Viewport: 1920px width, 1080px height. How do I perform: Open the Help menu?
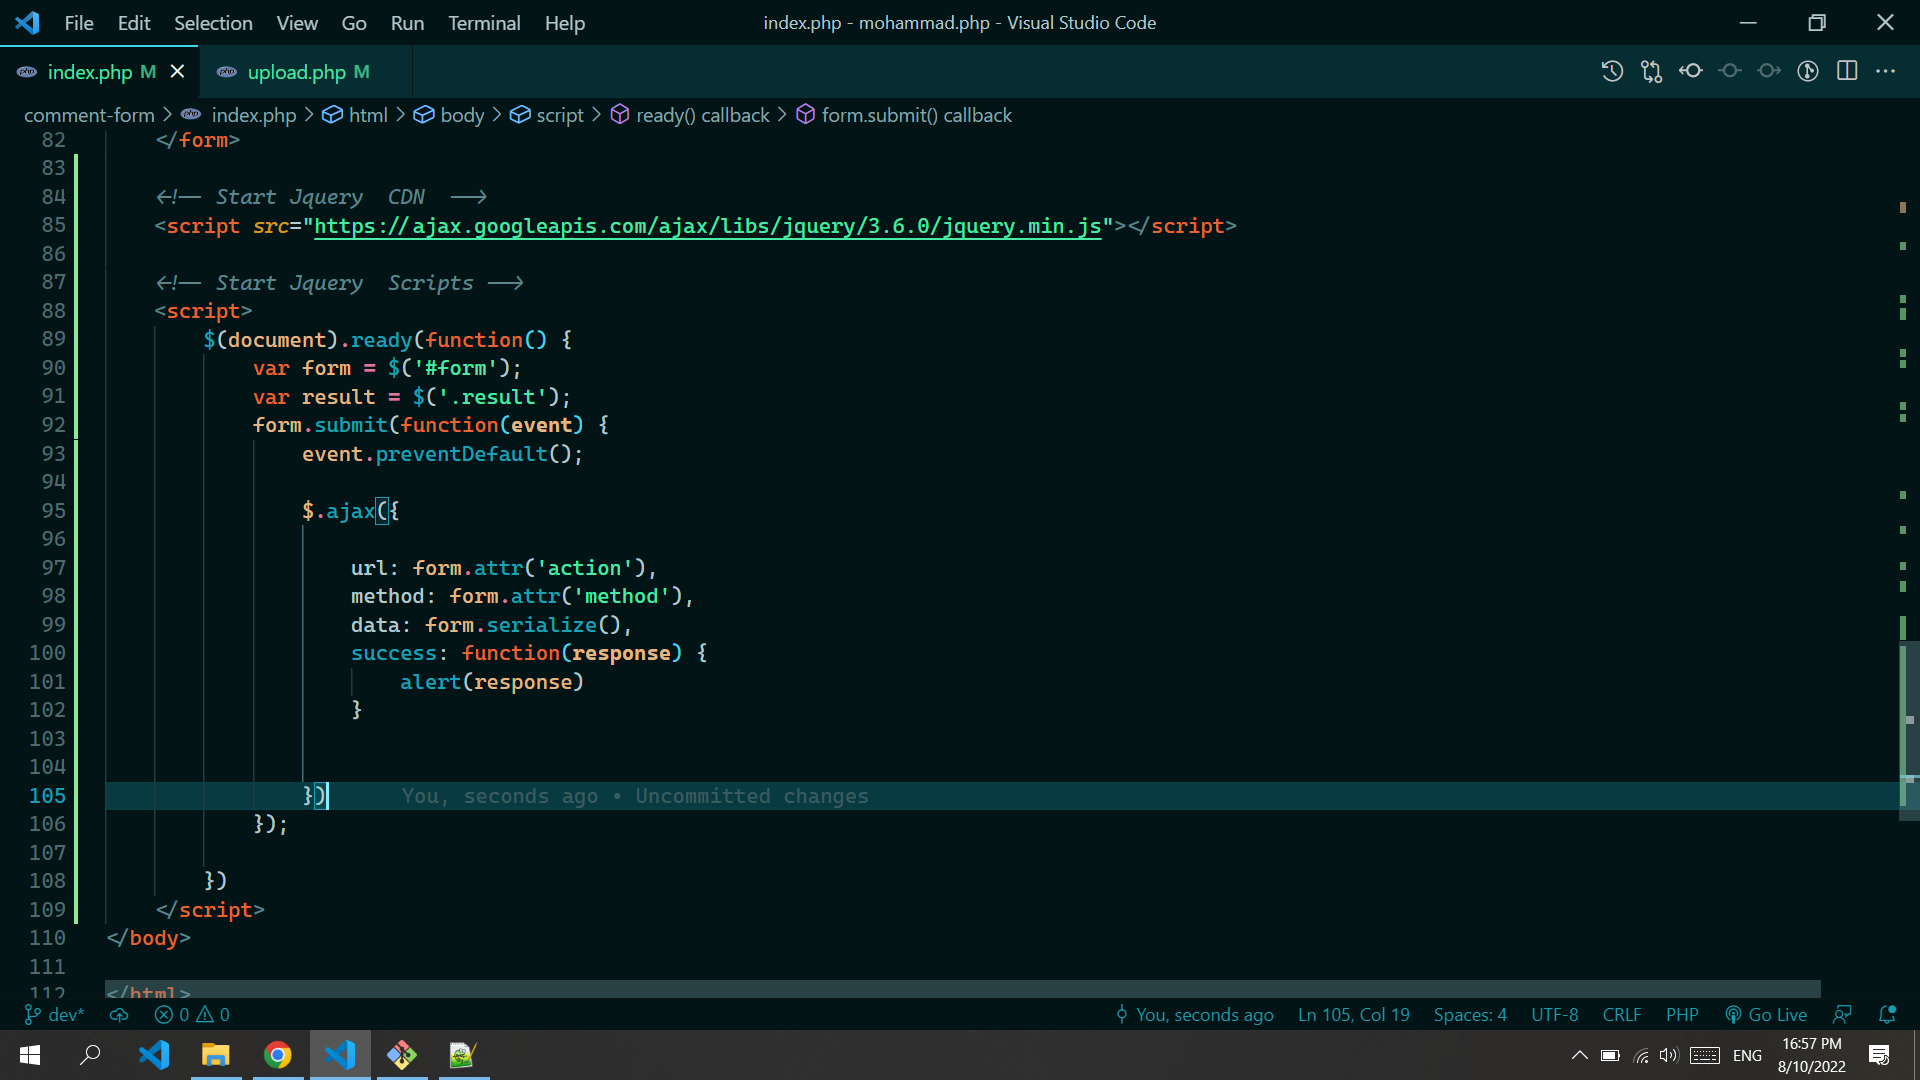[565, 22]
